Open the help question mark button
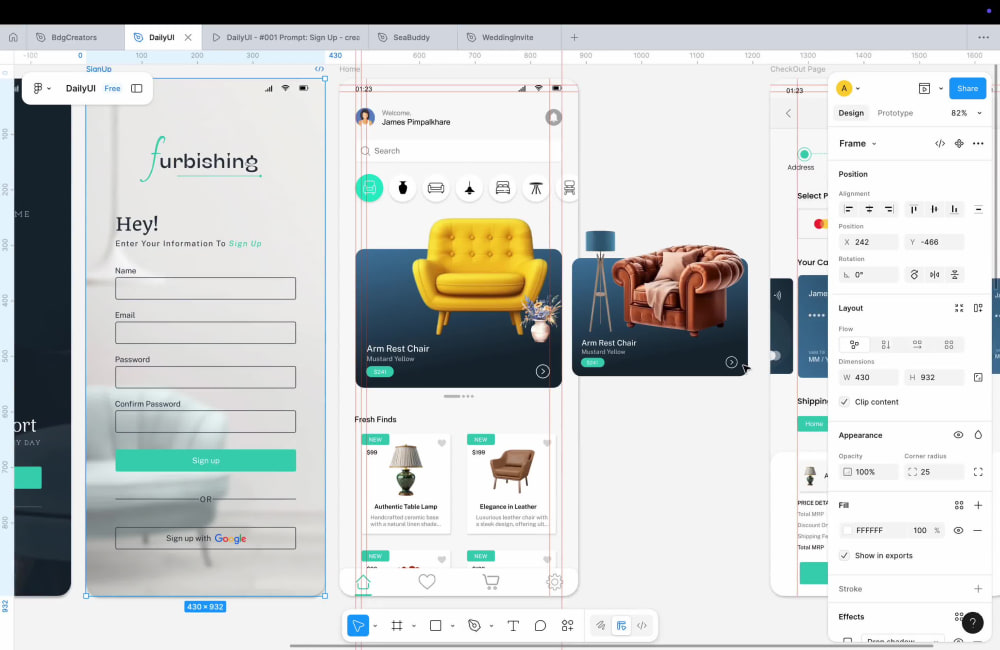The height and width of the screenshot is (650, 1000). coord(973,623)
